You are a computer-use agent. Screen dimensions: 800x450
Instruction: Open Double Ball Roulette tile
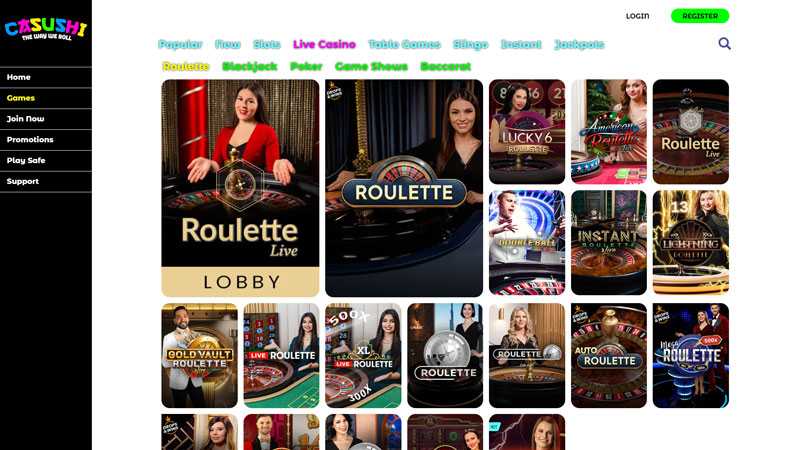pos(527,242)
